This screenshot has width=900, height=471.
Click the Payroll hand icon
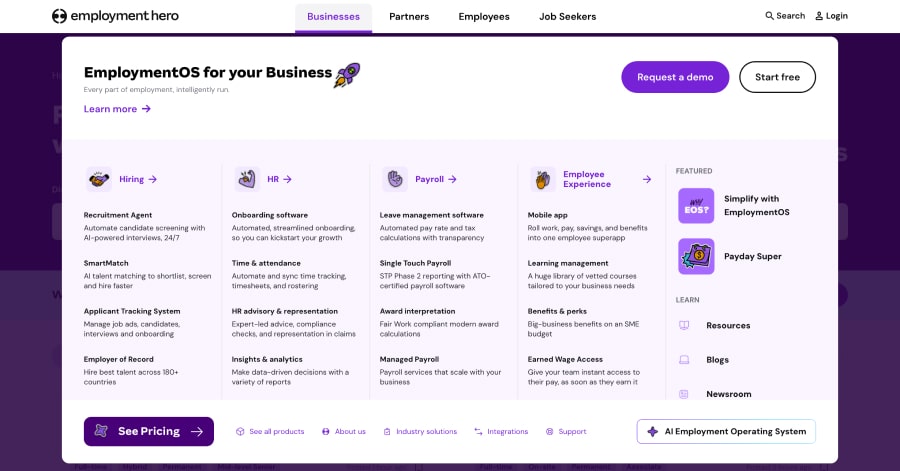(395, 179)
